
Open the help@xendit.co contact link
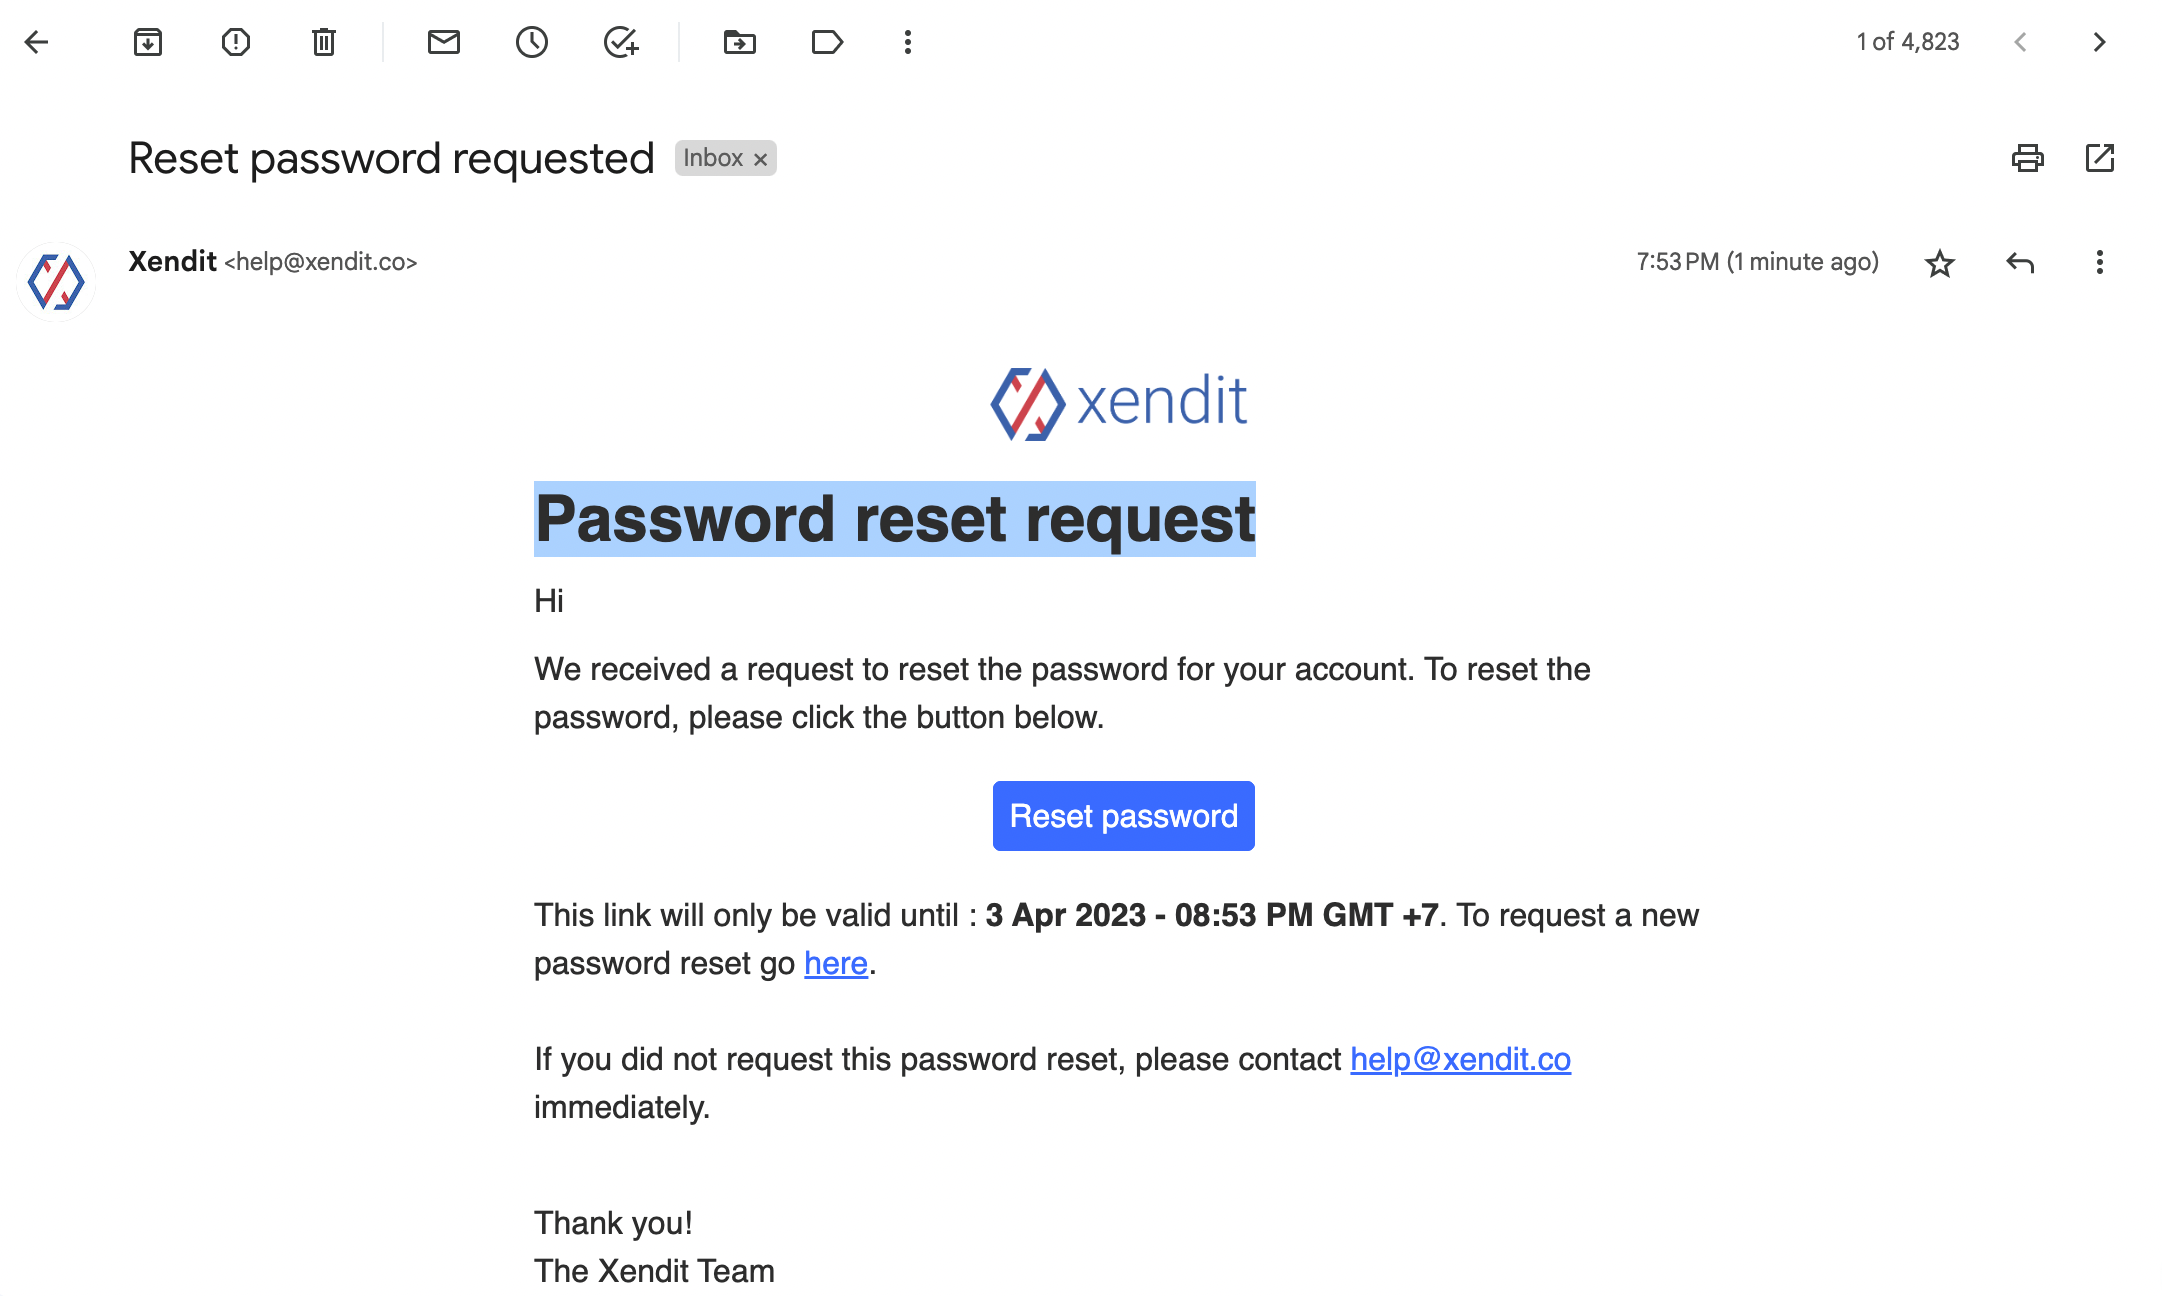point(1461,1059)
